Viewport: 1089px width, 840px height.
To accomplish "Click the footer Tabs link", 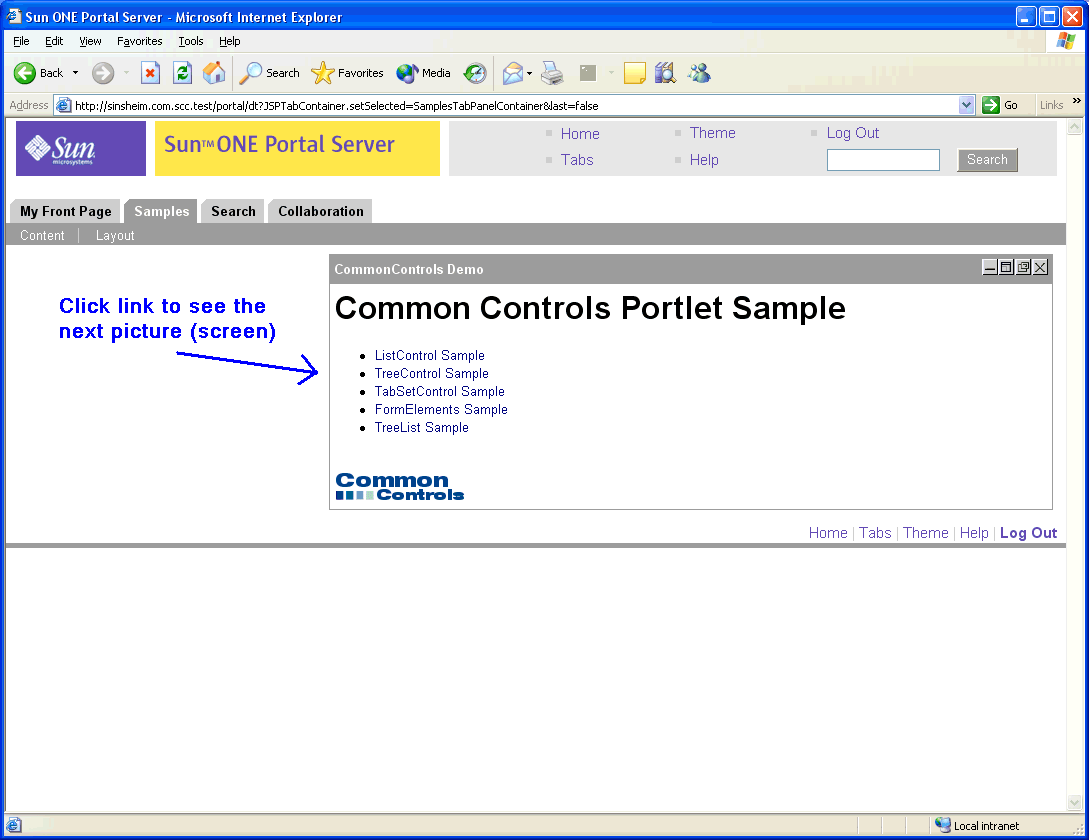I will click(x=875, y=533).
